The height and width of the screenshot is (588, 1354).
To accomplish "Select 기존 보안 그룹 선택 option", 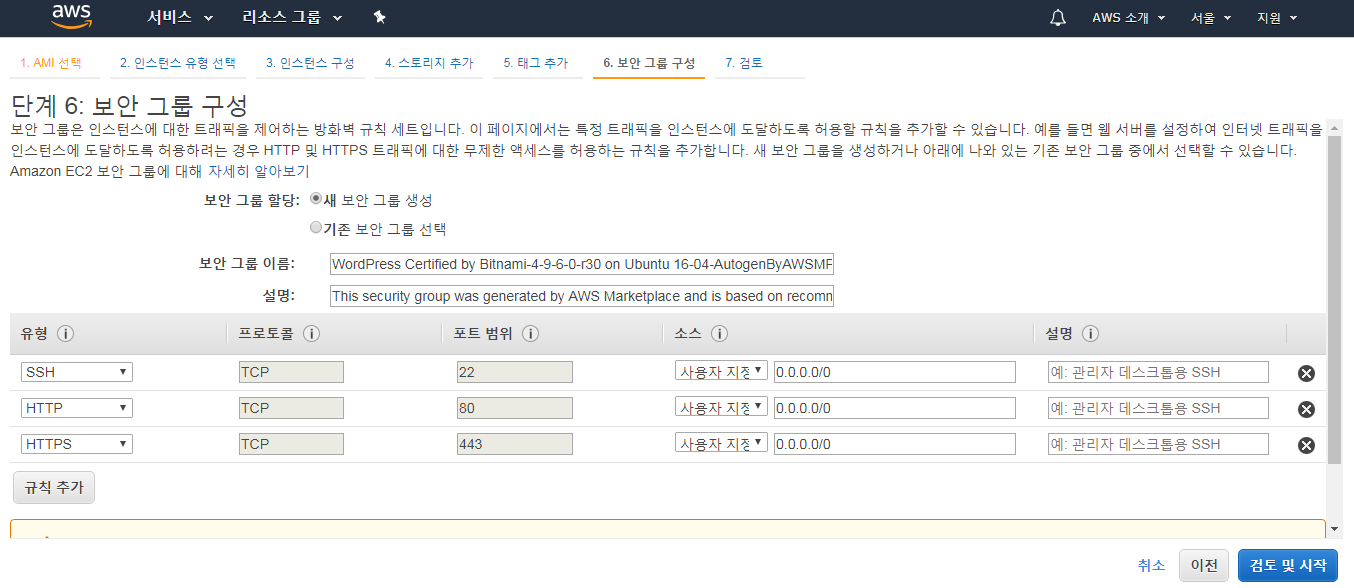I will click(316, 228).
